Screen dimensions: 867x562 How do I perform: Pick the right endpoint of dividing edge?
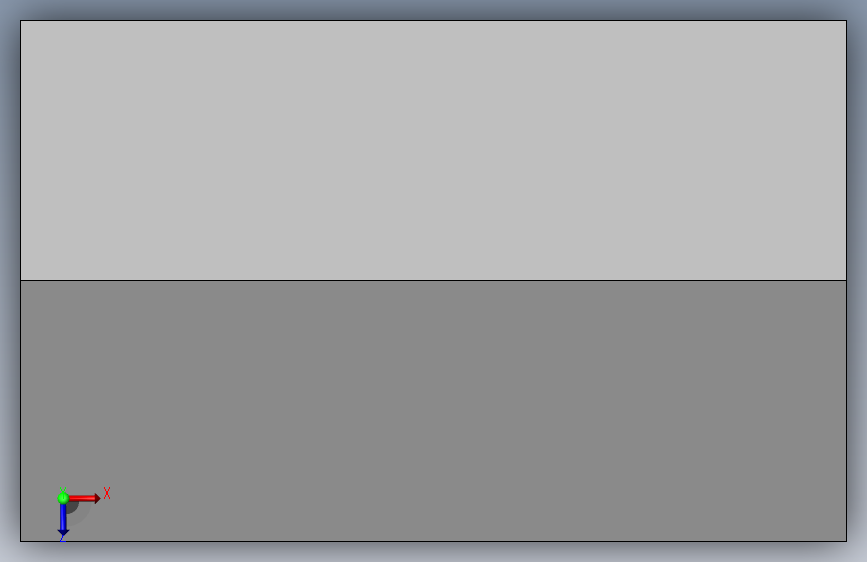click(x=847, y=280)
